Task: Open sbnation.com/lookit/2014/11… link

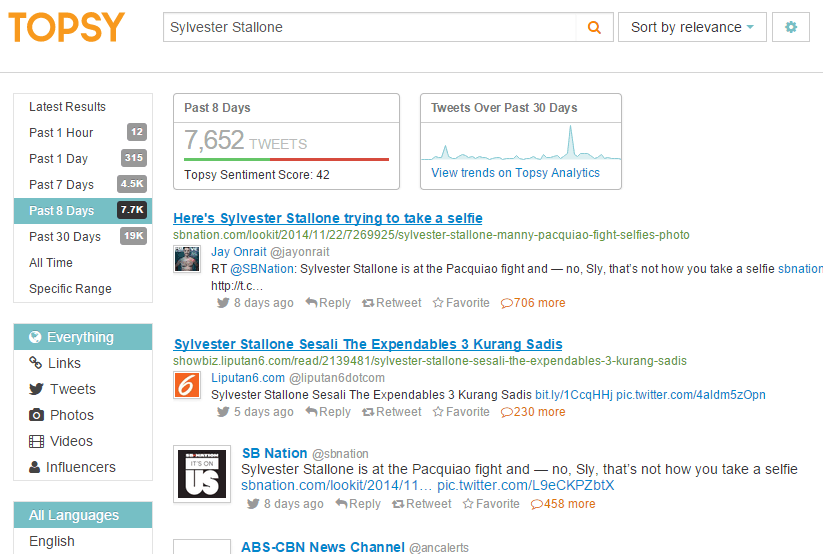Action: tap(336, 485)
